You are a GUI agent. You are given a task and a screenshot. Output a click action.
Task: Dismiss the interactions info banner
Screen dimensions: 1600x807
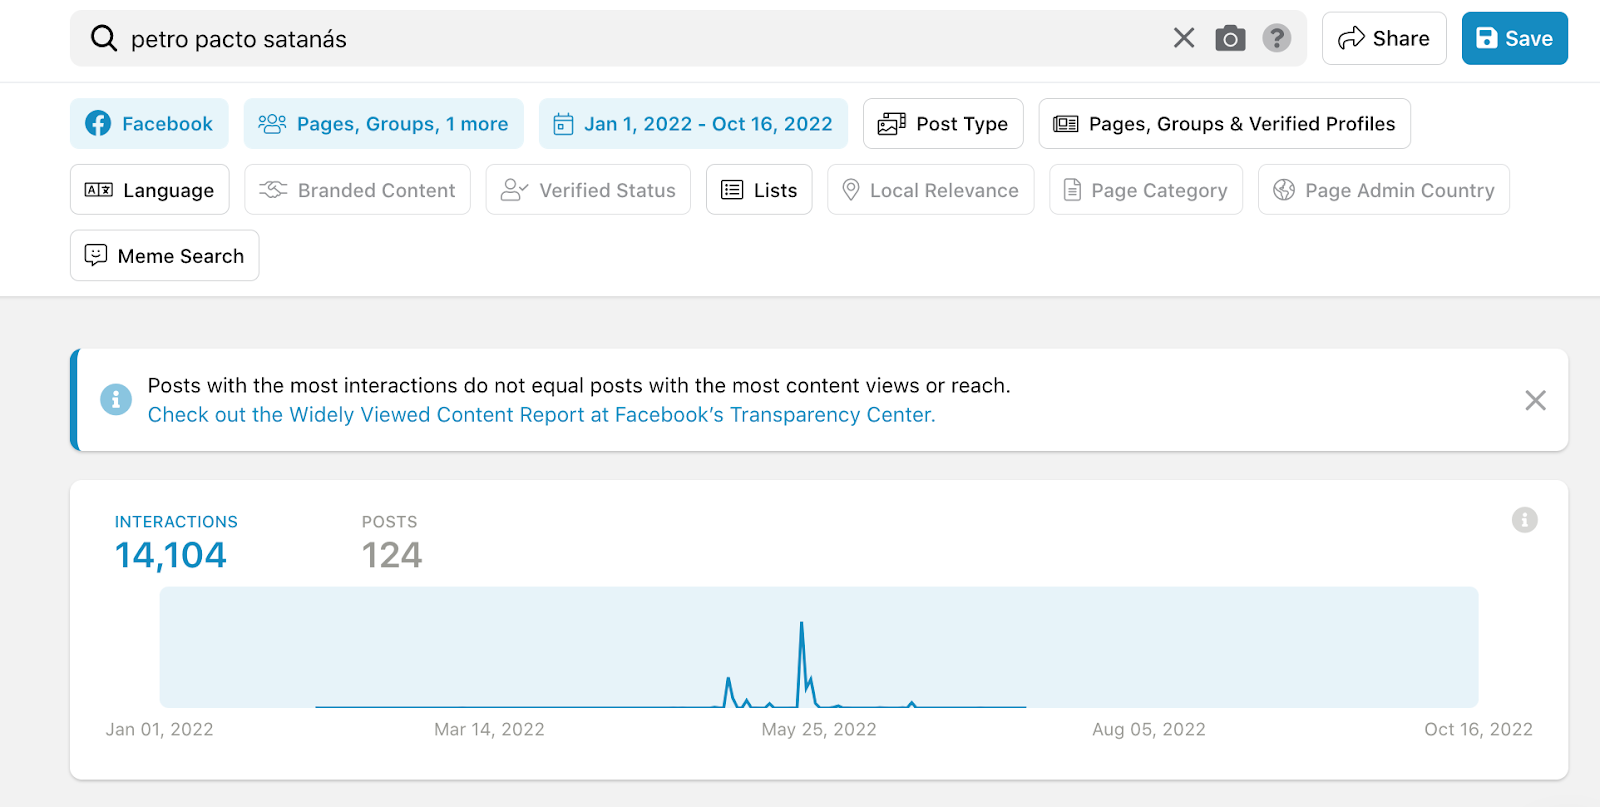(x=1535, y=400)
